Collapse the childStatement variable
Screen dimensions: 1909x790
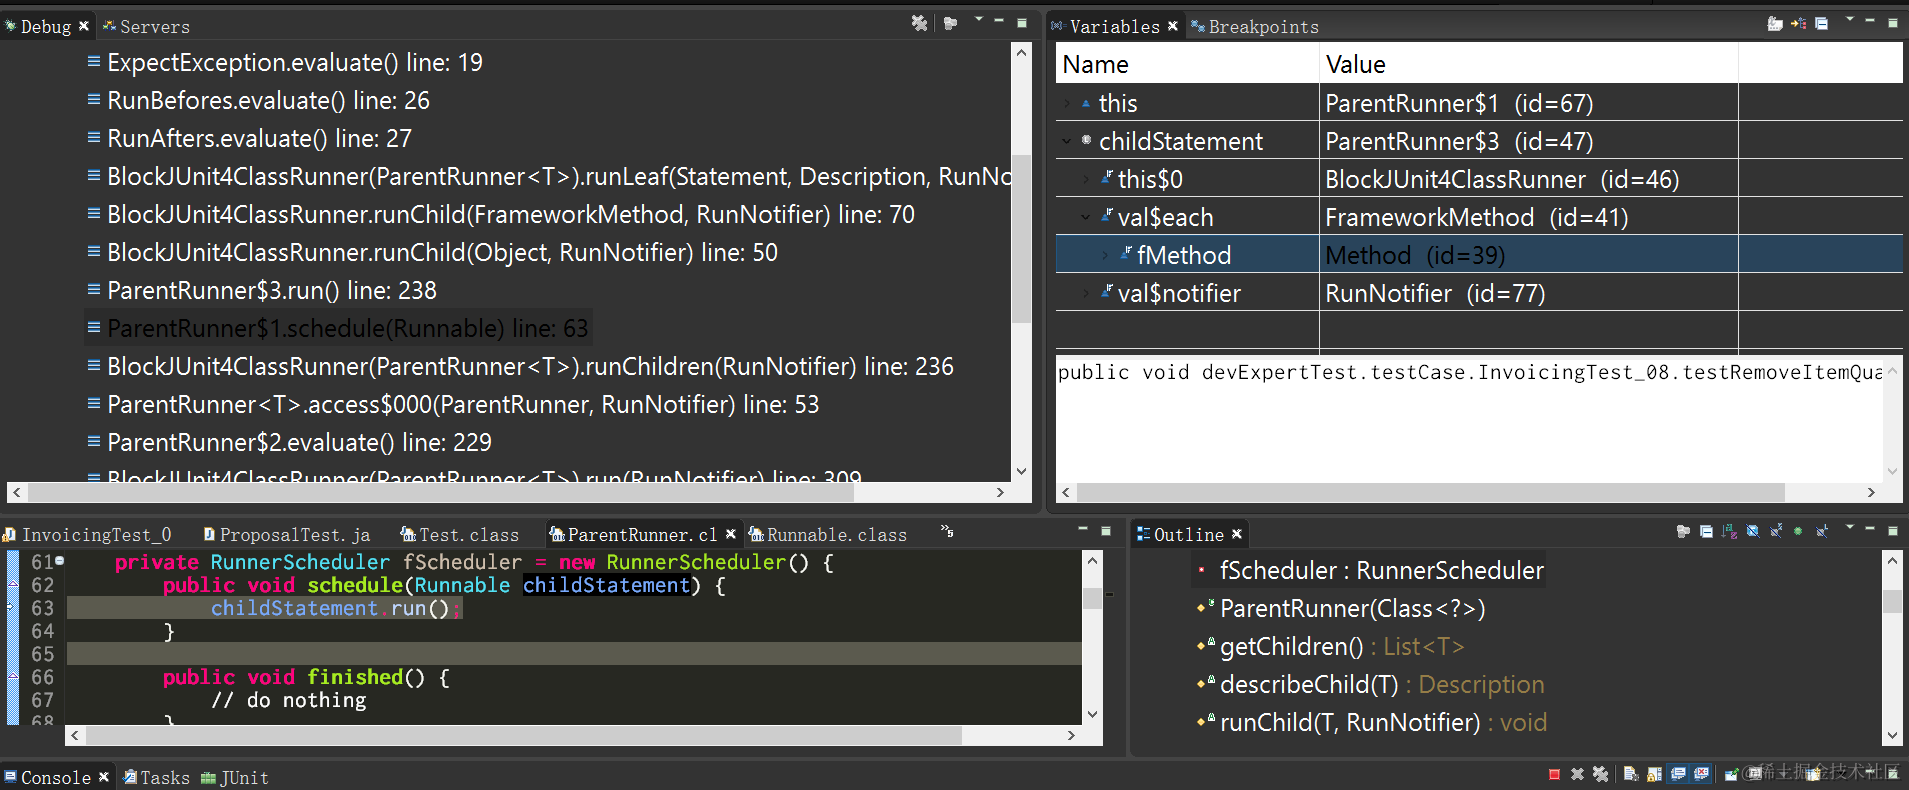[x=1067, y=141]
